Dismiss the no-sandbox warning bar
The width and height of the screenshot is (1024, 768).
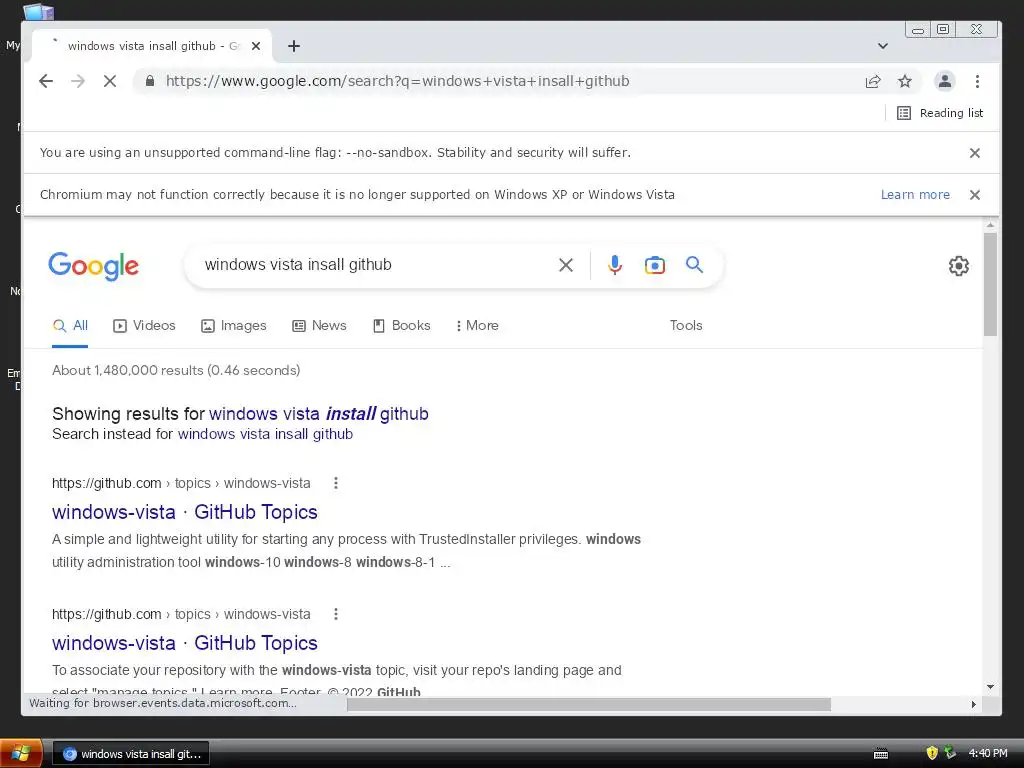coord(974,153)
